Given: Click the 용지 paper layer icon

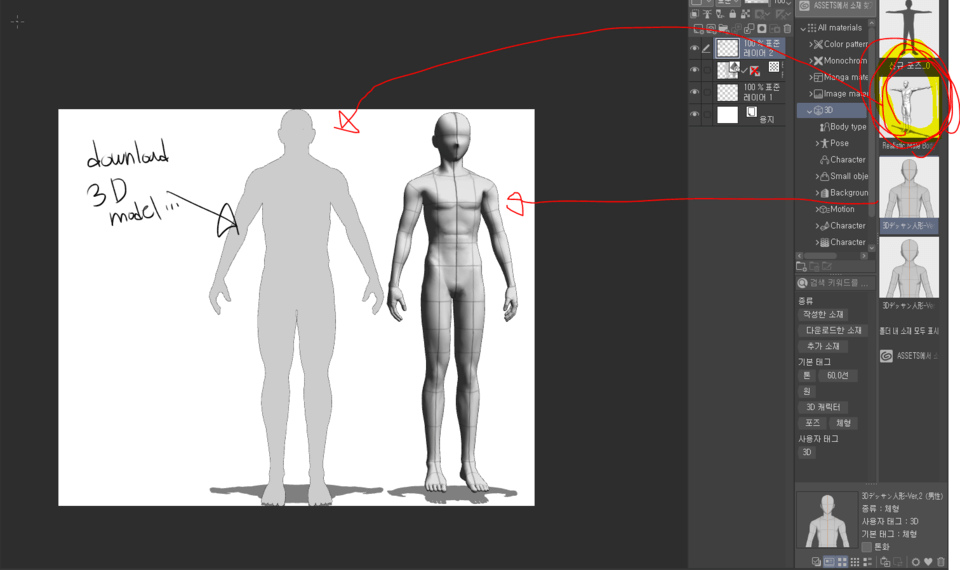Looking at the screenshot, I should click(x=751, y=112).
